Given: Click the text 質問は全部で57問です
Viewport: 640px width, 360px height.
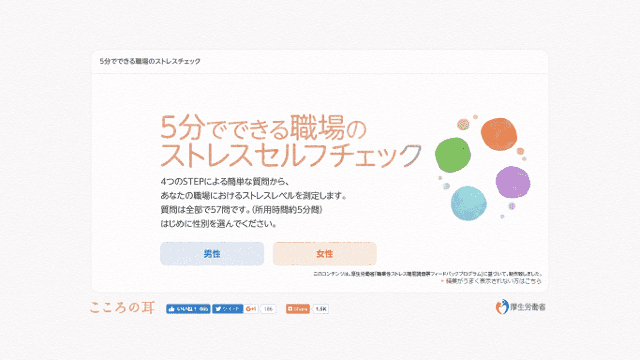Looking at the screenshot, I should (x=206, y=210).
